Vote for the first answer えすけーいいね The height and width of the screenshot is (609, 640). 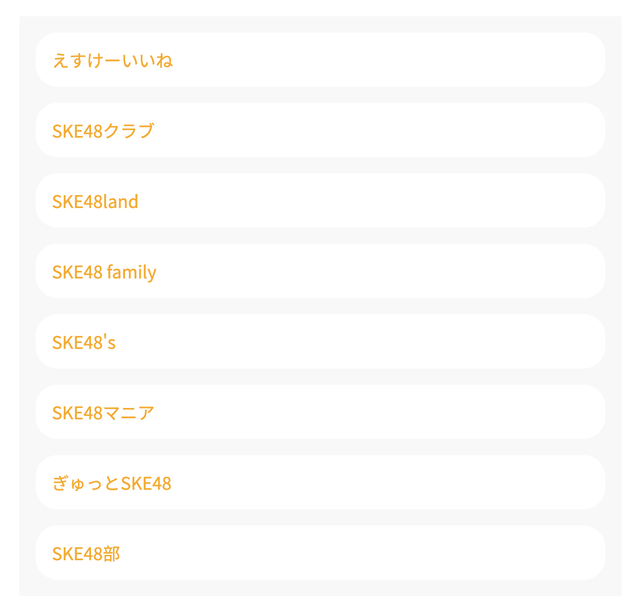320,60
